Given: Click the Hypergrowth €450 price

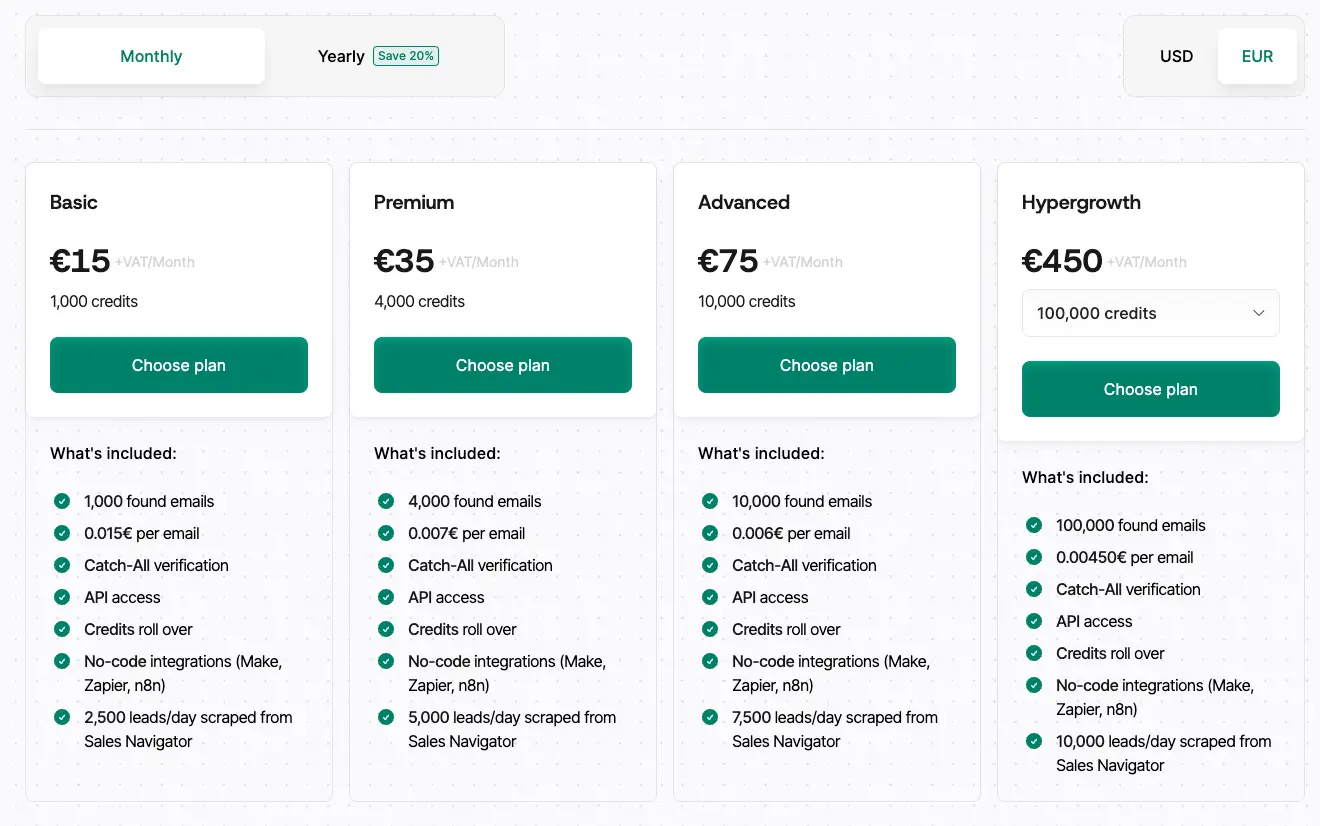Looking at the screenshot, I should click(x=1062, y=261).
